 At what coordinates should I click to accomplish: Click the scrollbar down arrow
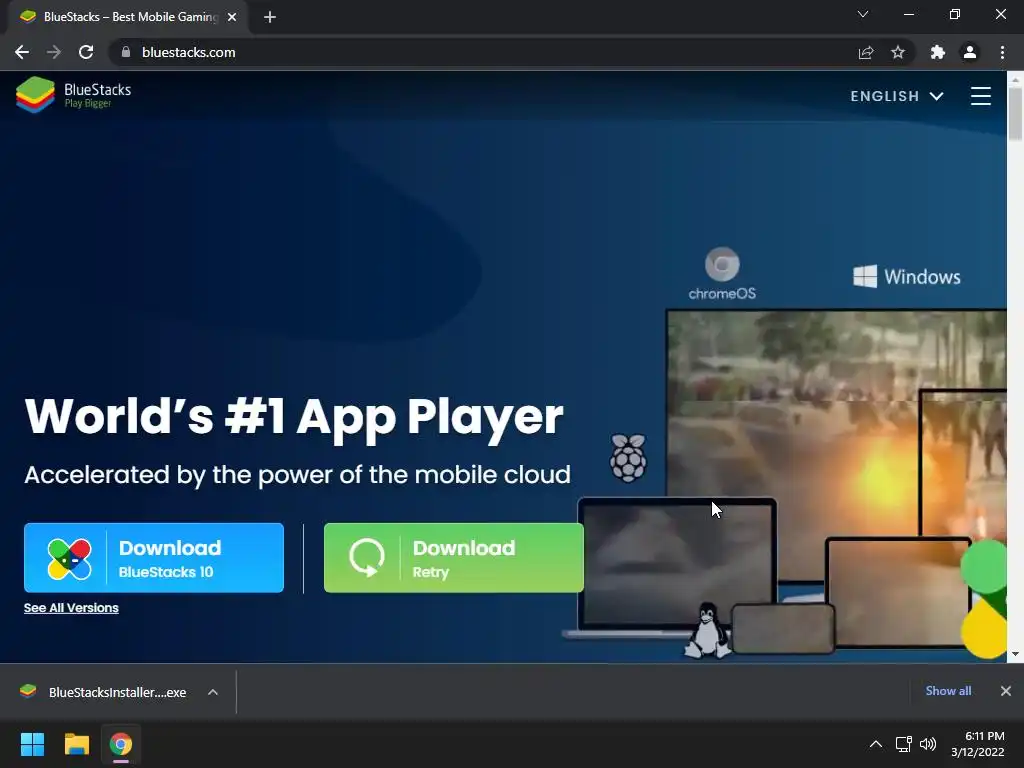click(1015, 654)
